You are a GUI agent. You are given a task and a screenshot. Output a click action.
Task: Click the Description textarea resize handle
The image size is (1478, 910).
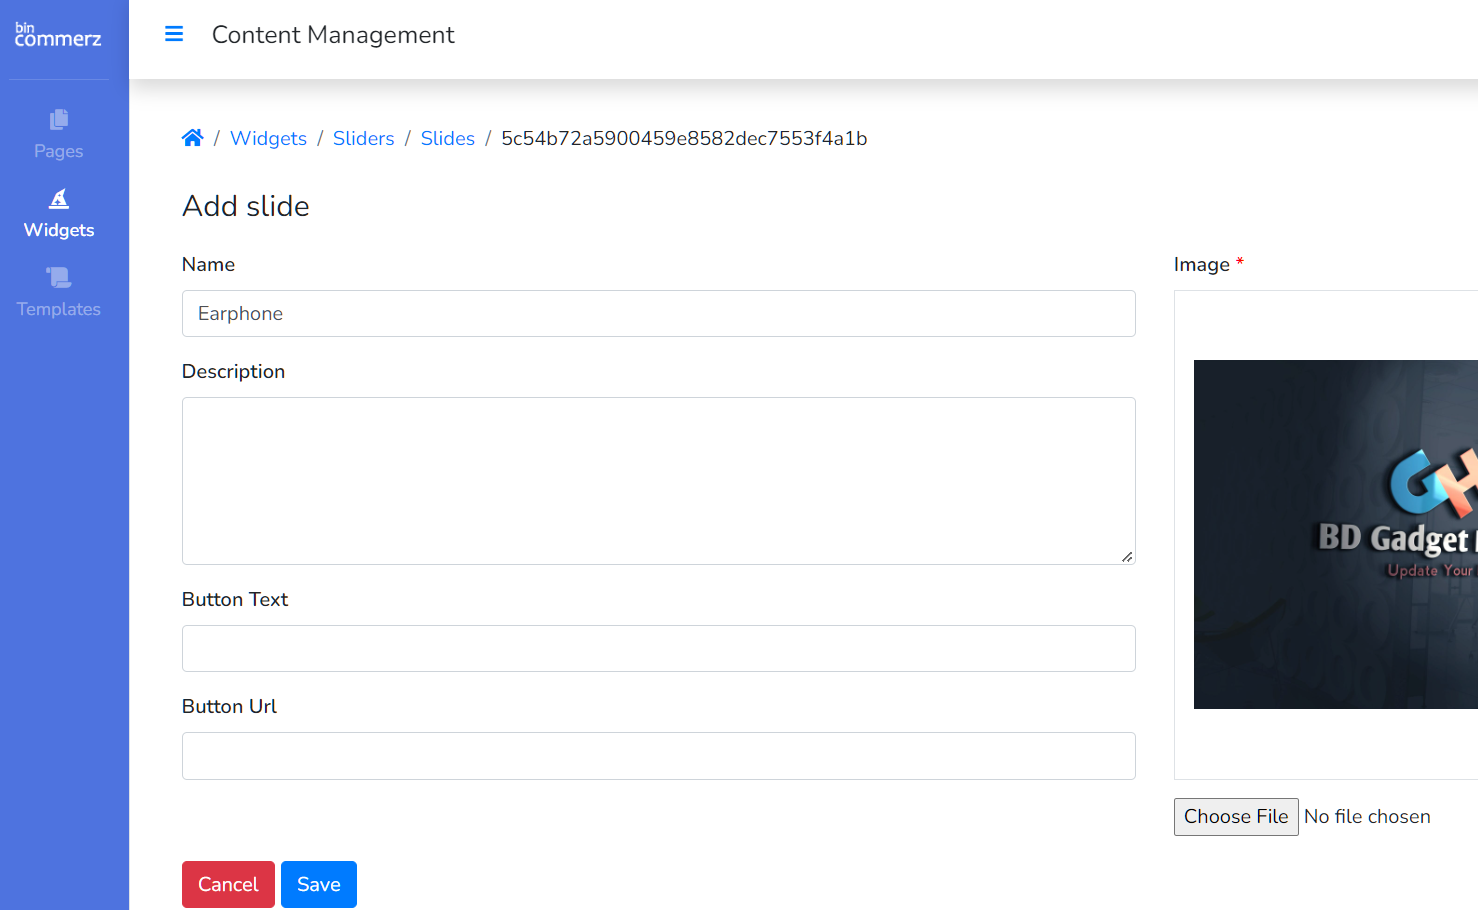tap(1127, 557)
